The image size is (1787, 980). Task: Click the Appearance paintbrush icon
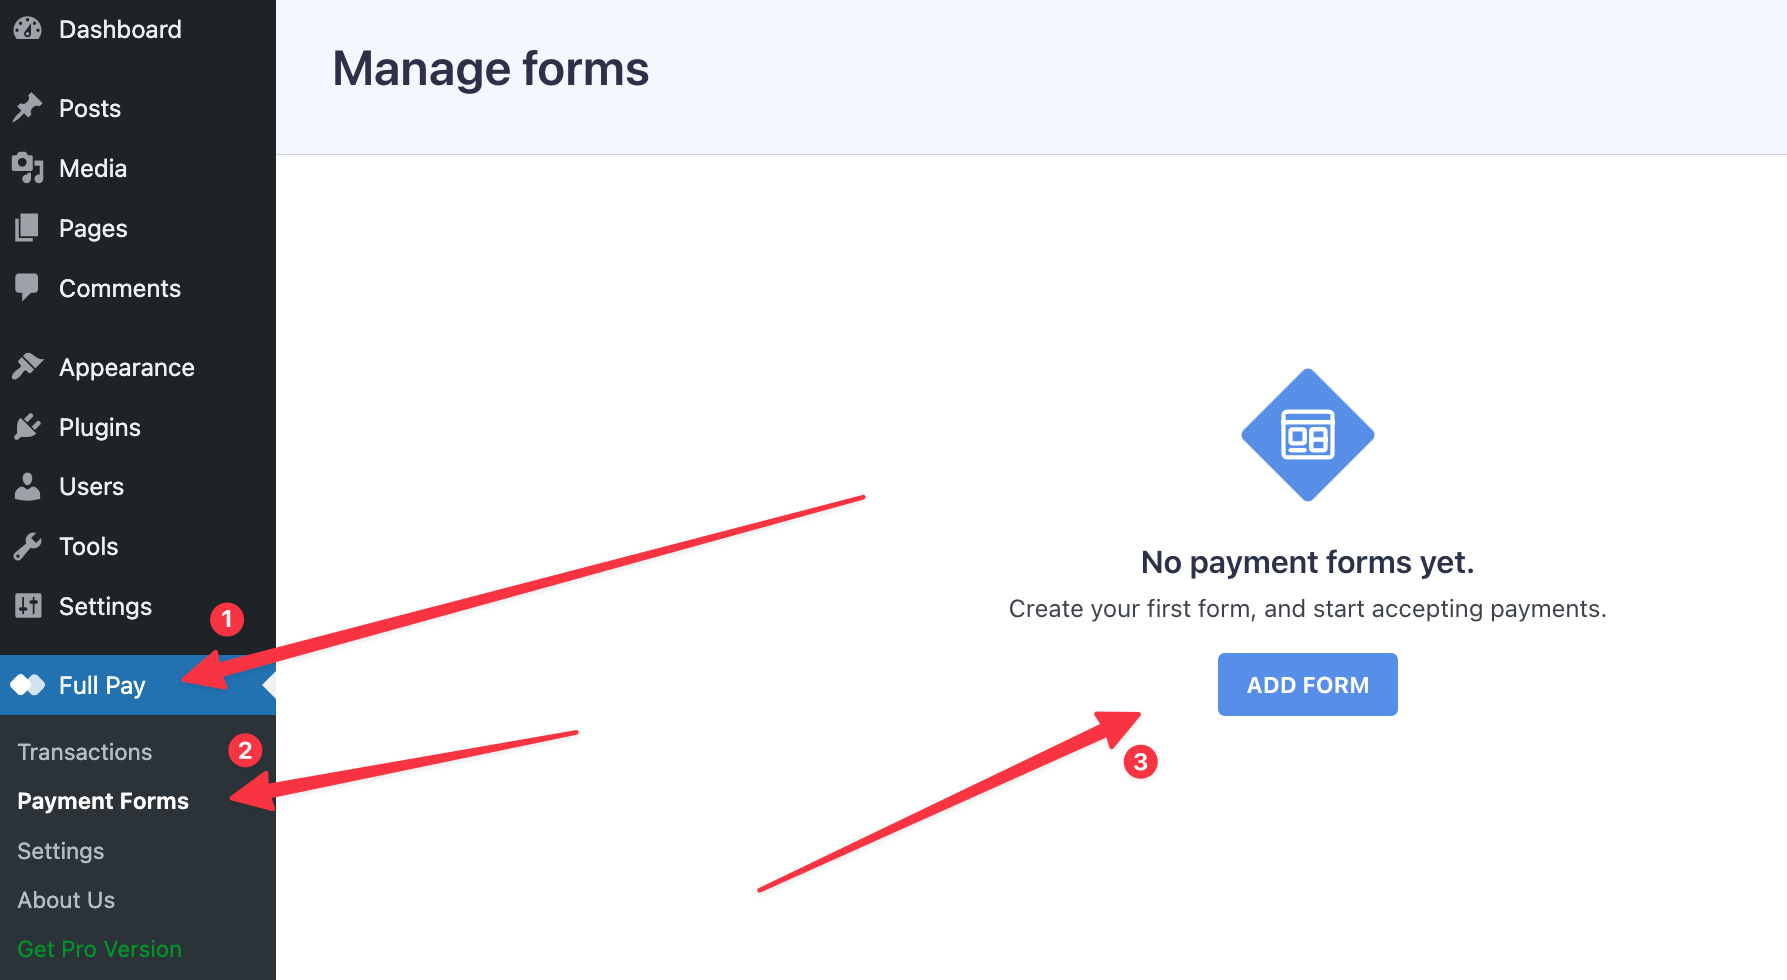click(x=29, y=366)
